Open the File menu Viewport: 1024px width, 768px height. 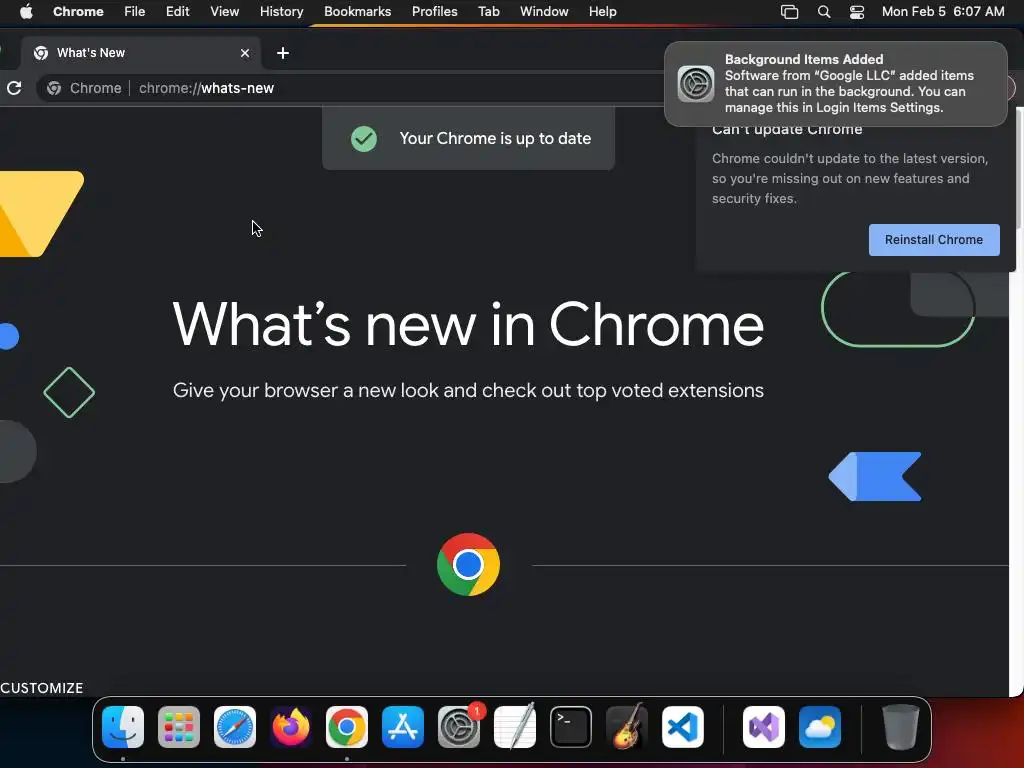point(135,12)
